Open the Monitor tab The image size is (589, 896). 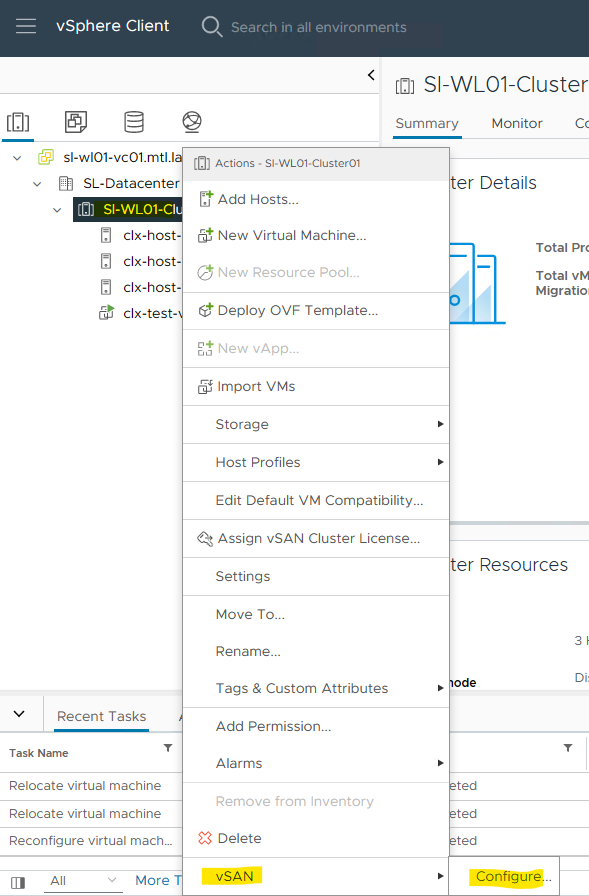coord(517,123)
